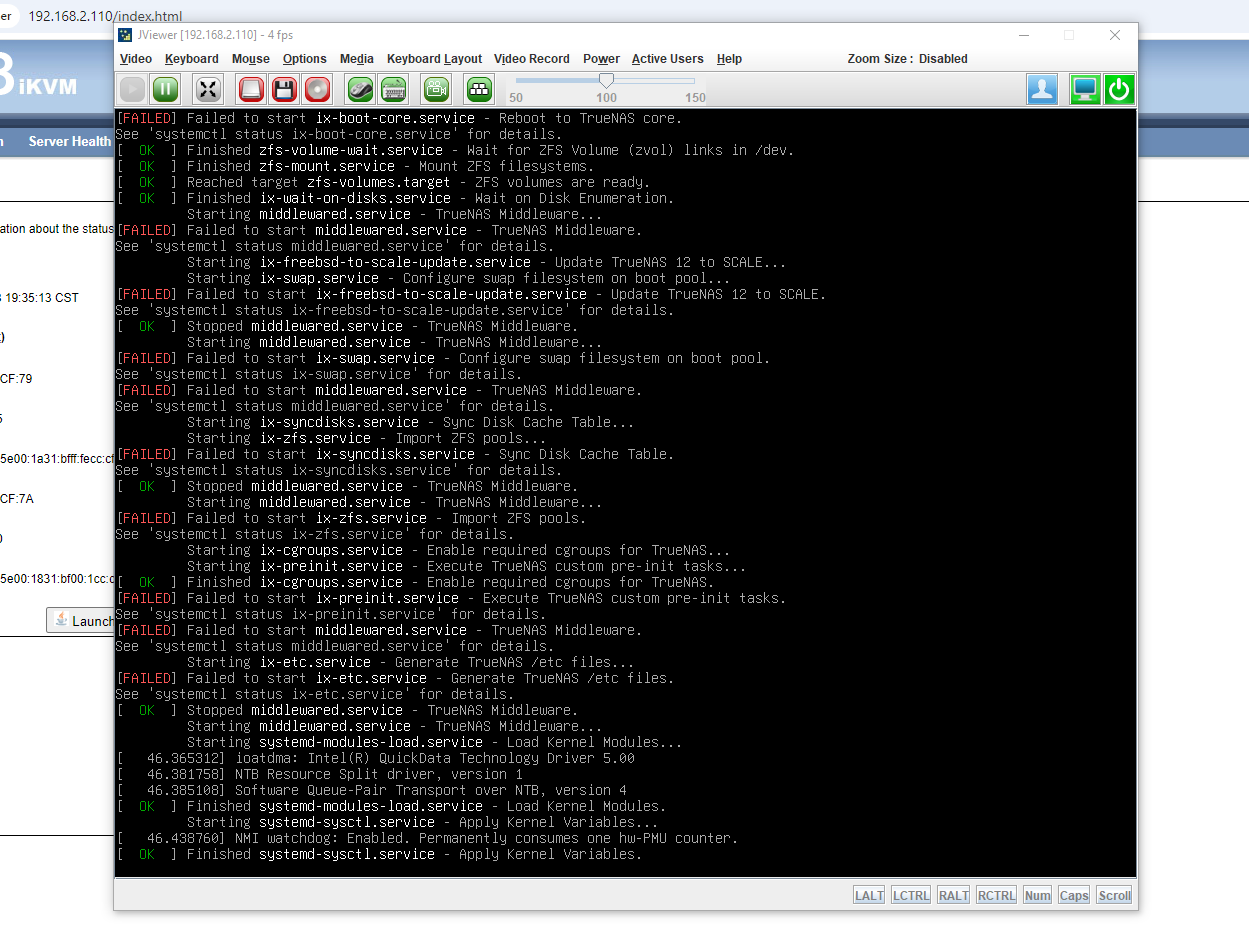Toggle the Scroll lock indicator
The width and height of the screenshot is (1249, 940).
pyautogui.click(x=1114, y=895)
